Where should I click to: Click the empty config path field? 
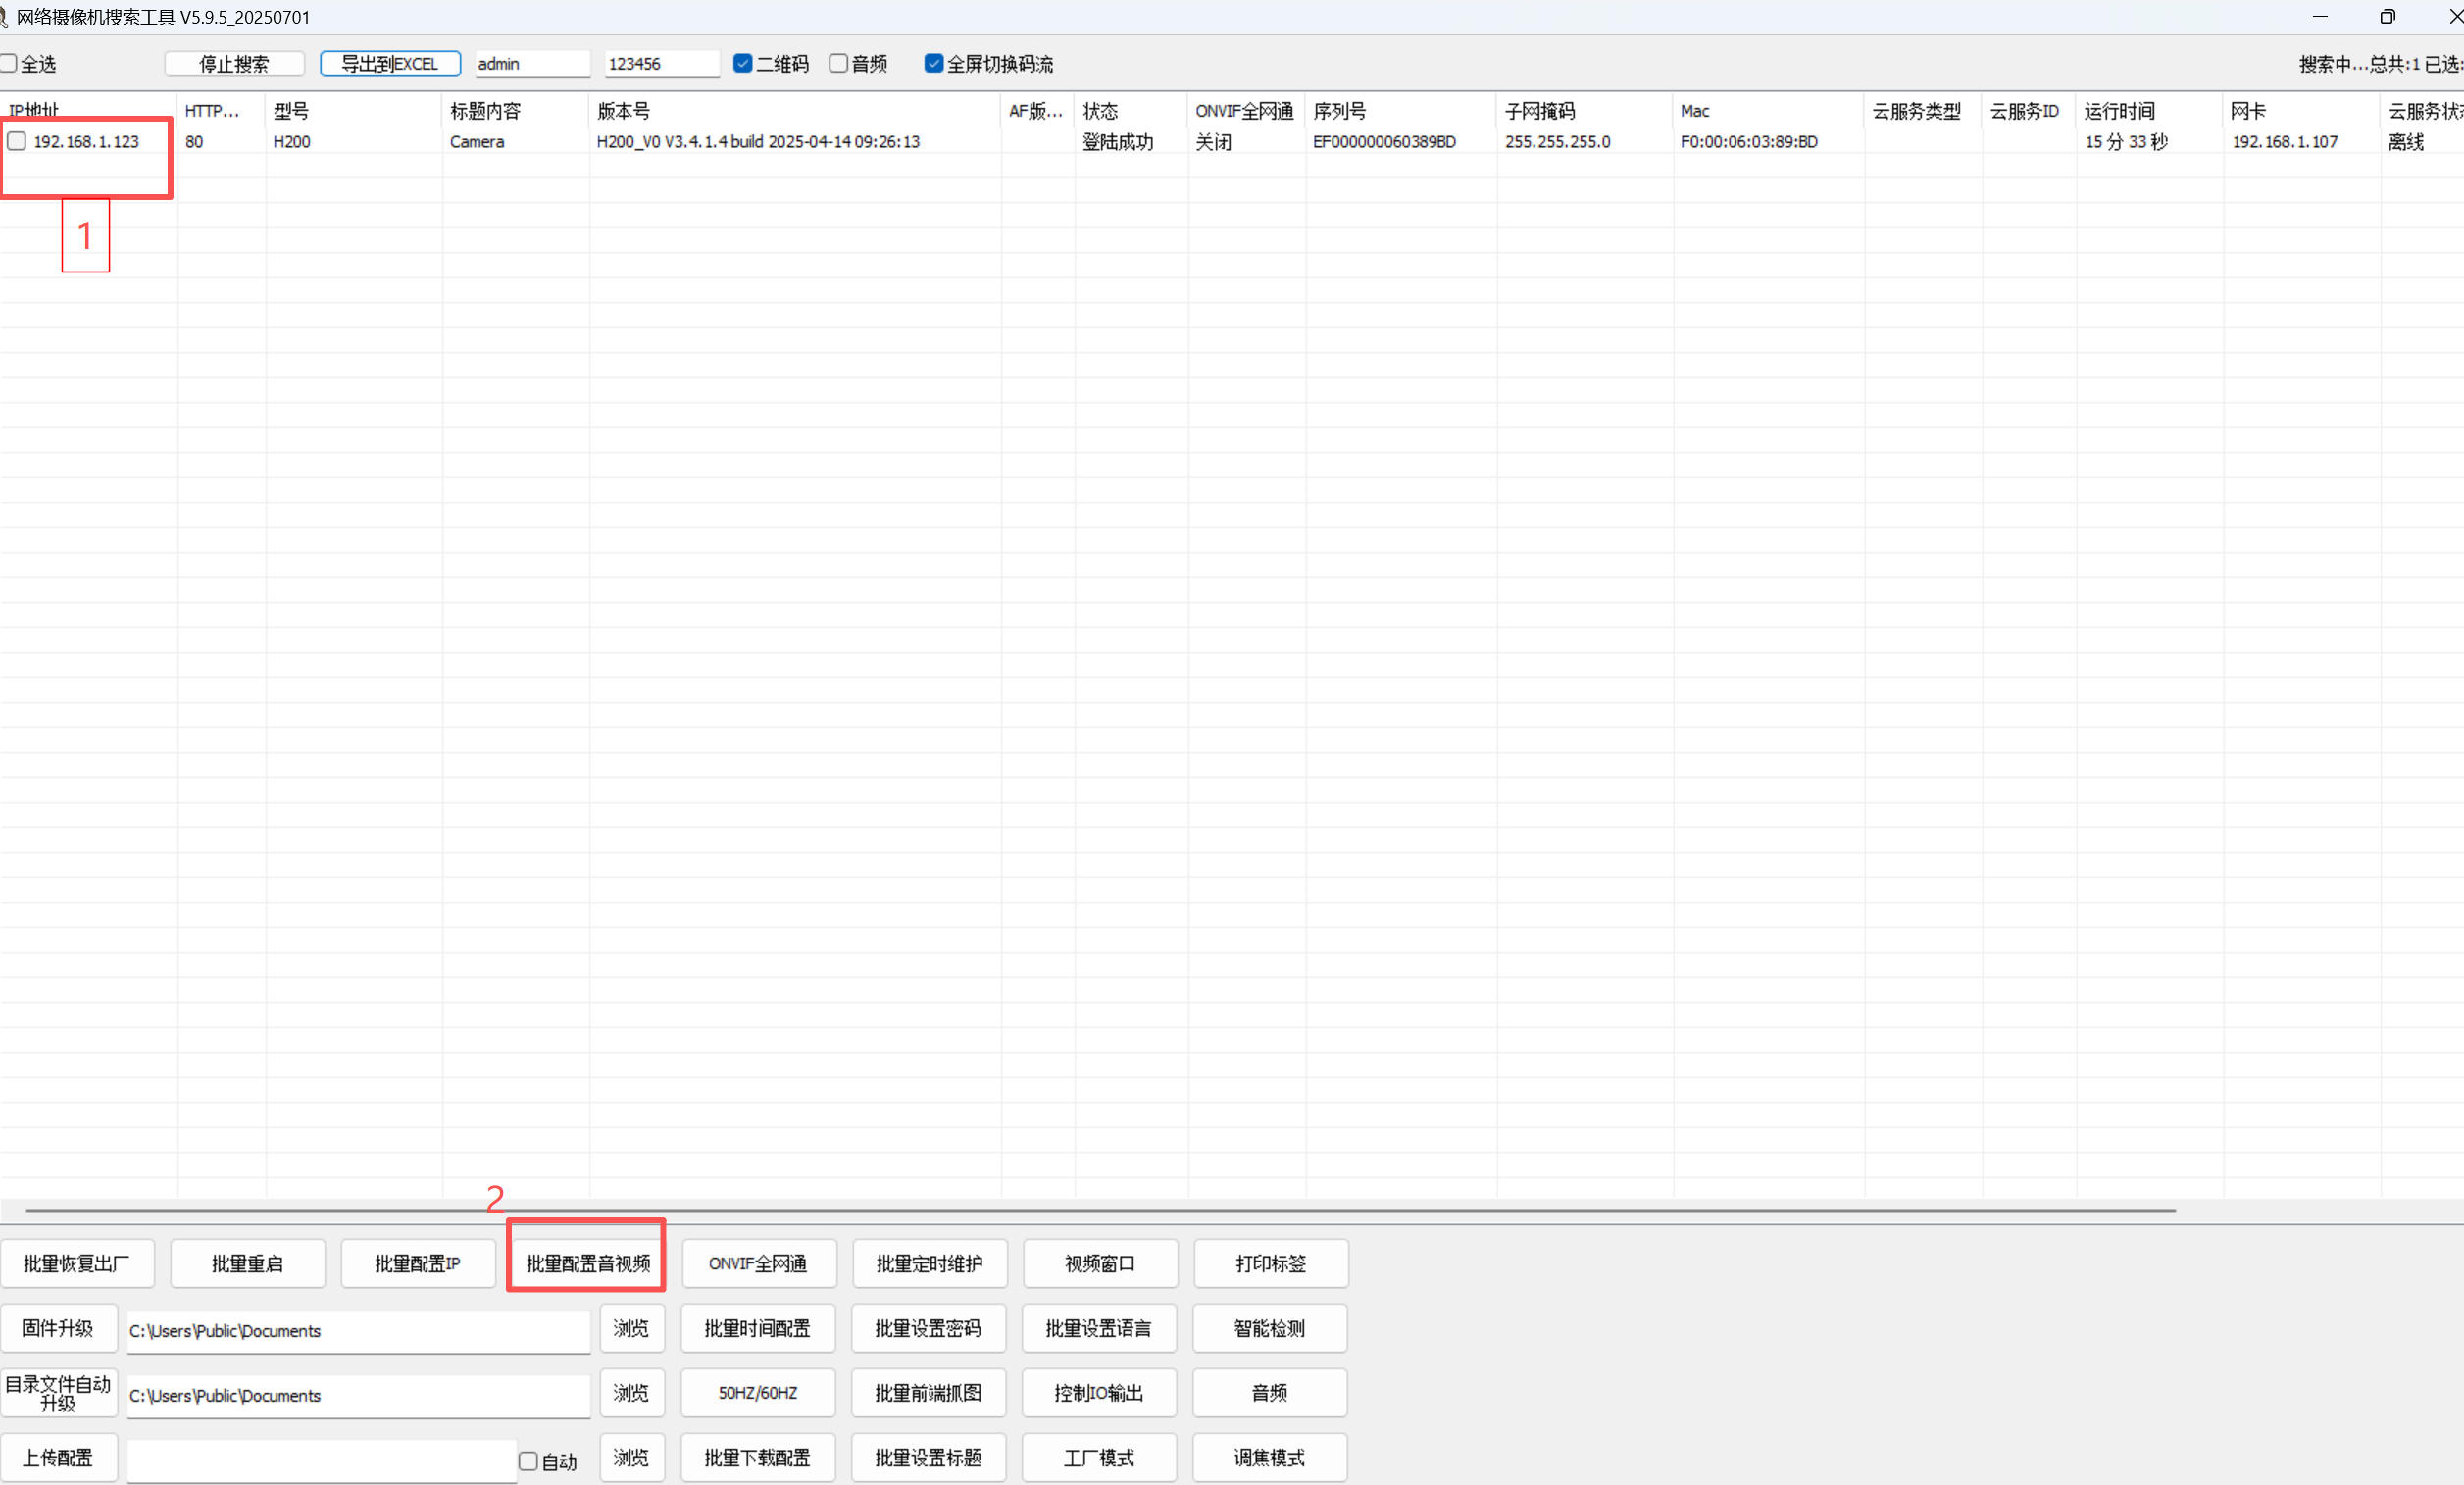321,1461
